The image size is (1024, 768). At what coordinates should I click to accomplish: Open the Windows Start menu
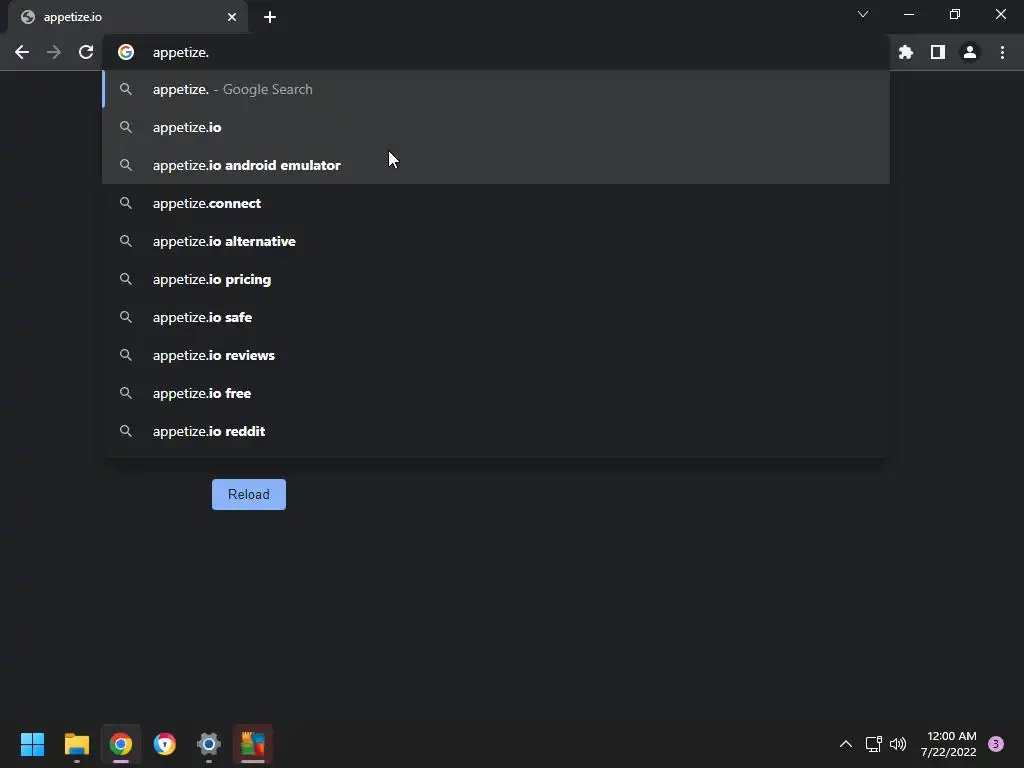[32, 744]
